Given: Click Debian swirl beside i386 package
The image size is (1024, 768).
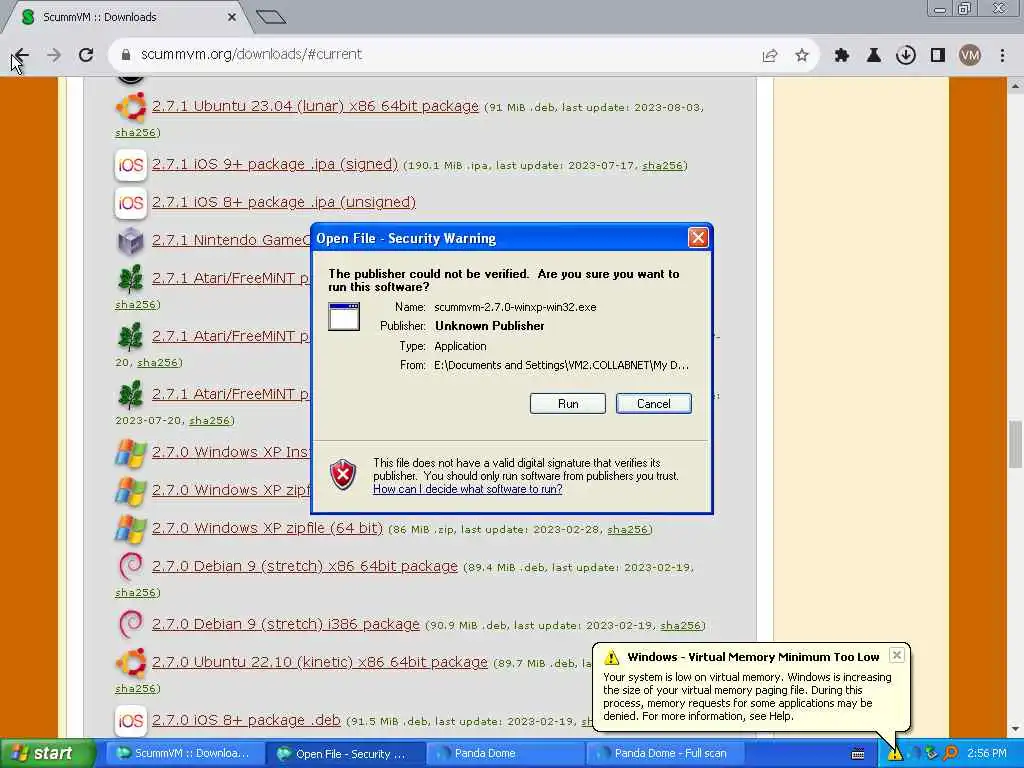Looking at the screenshot, I should coord(131,624).
